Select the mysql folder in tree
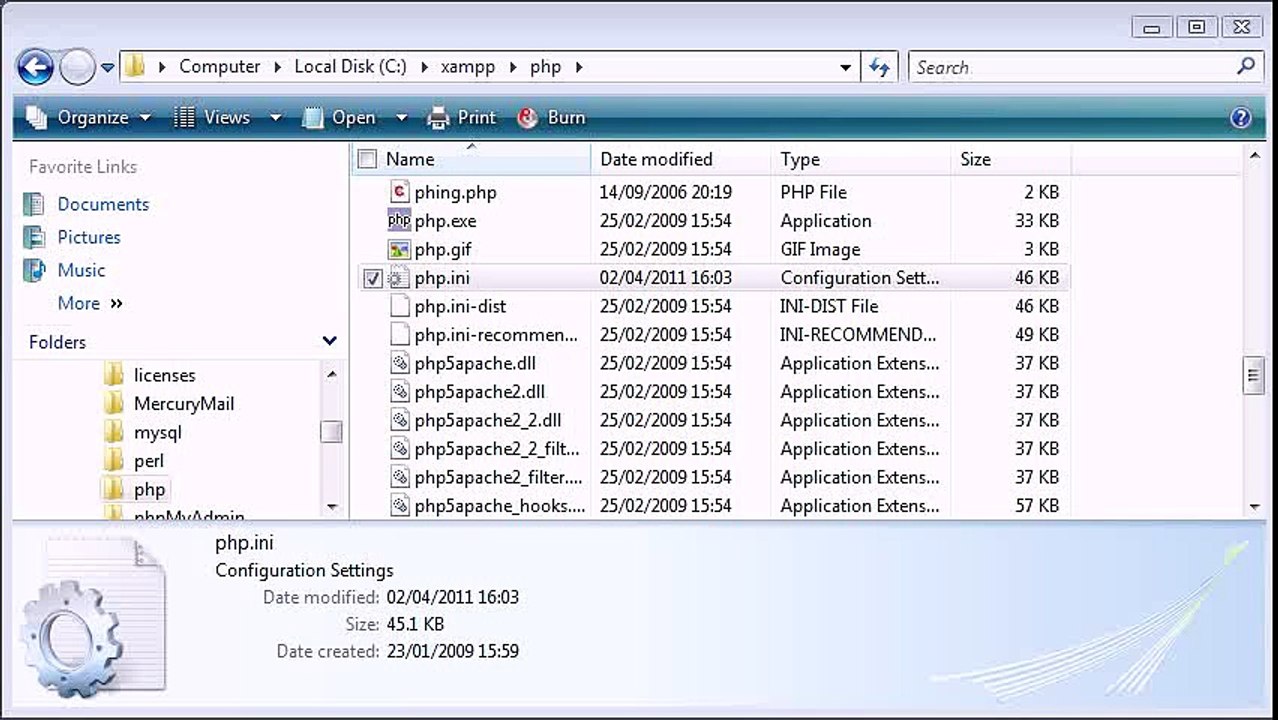This screenshot has width=1278, height=720. pos(158,433)
